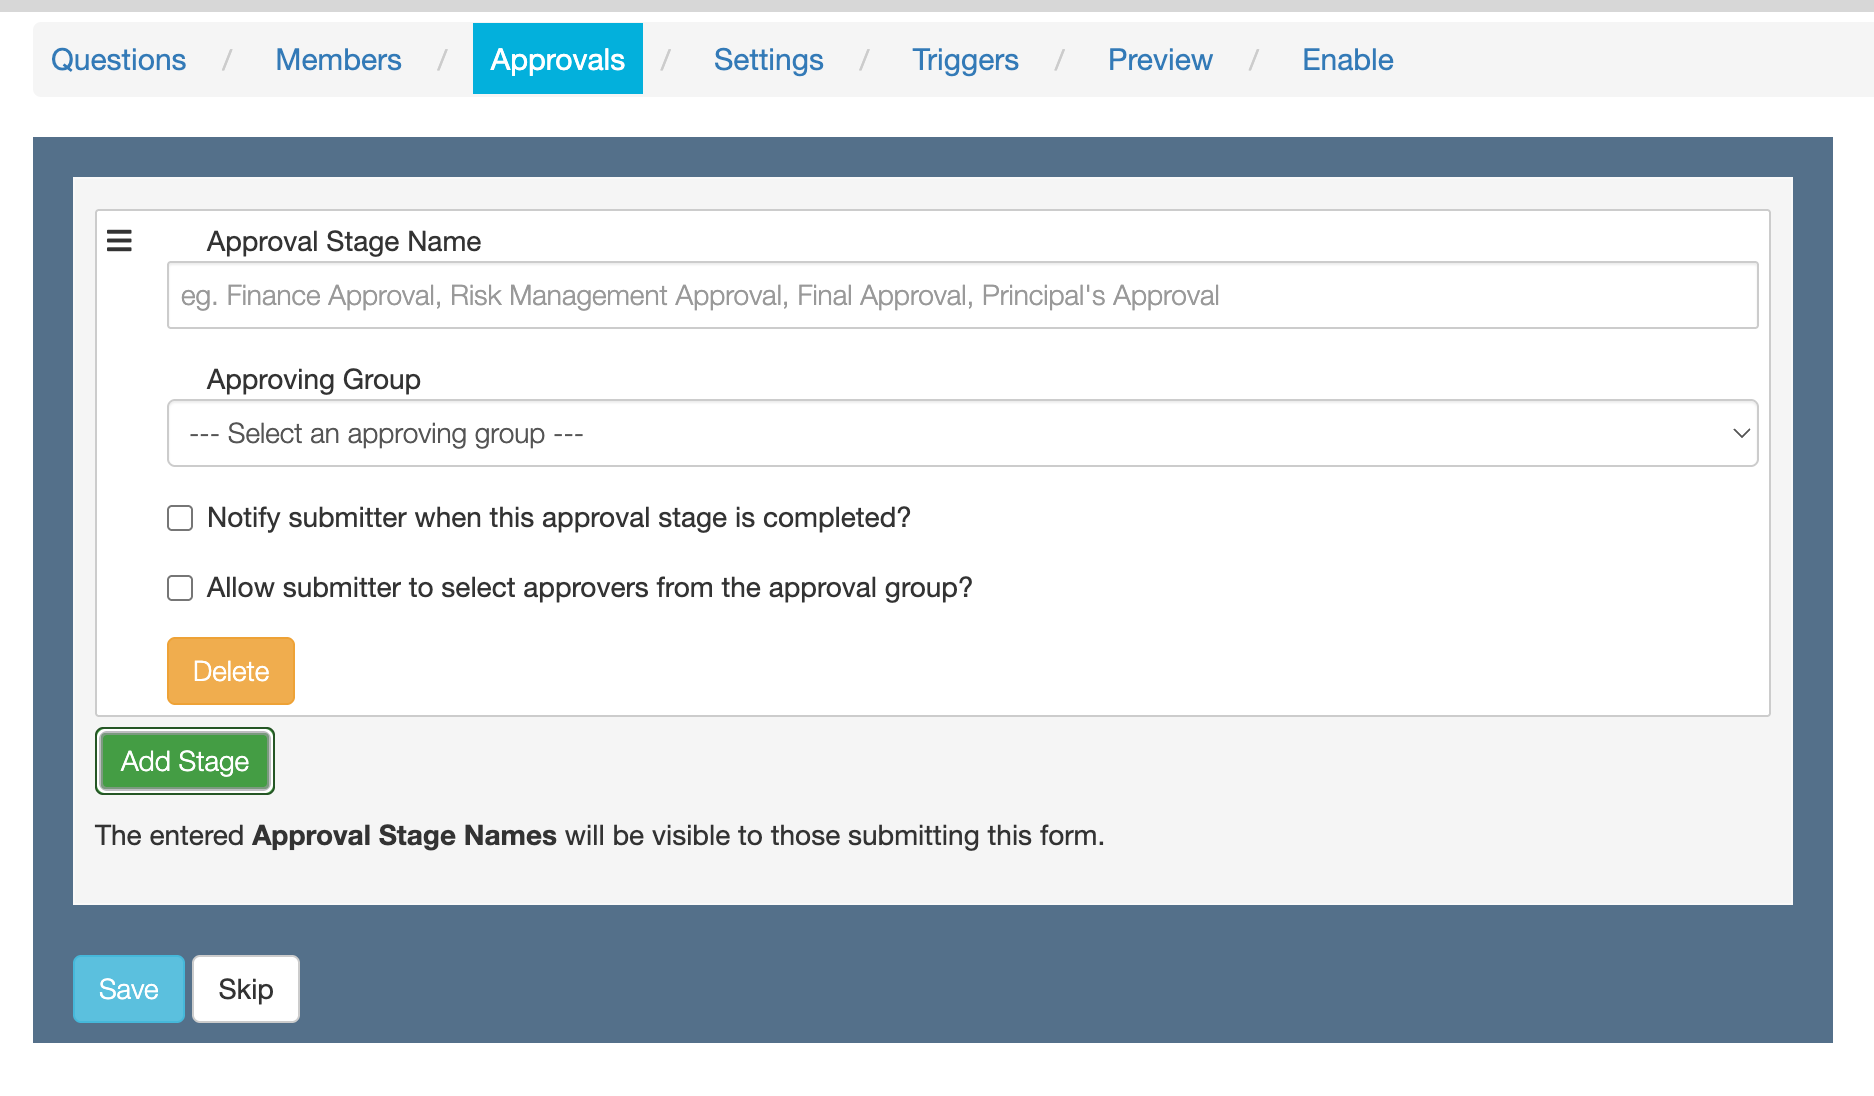1874x1096 pixels.
Task: Enable the allow submitter to select approvers checkbox
Action: tap(180, 588)
